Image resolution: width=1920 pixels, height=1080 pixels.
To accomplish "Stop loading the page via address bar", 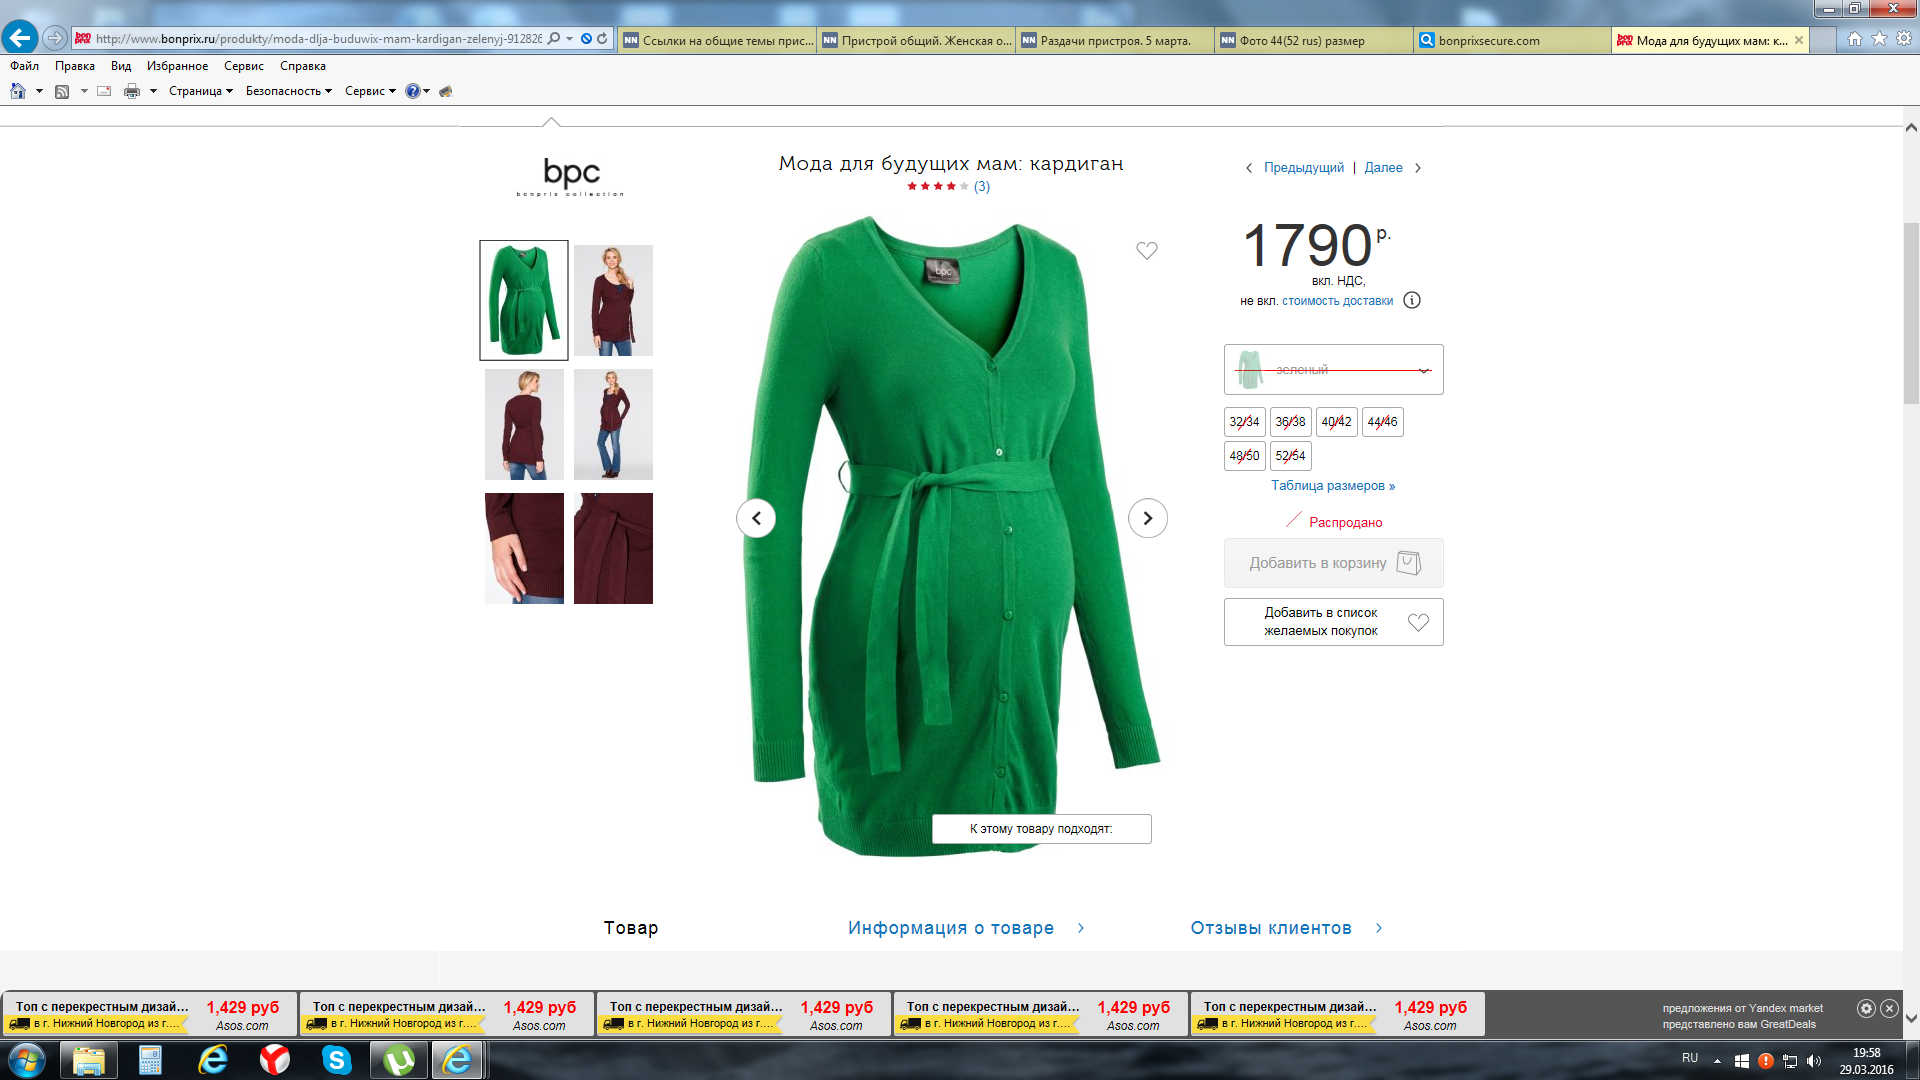I will click(586, 39).
